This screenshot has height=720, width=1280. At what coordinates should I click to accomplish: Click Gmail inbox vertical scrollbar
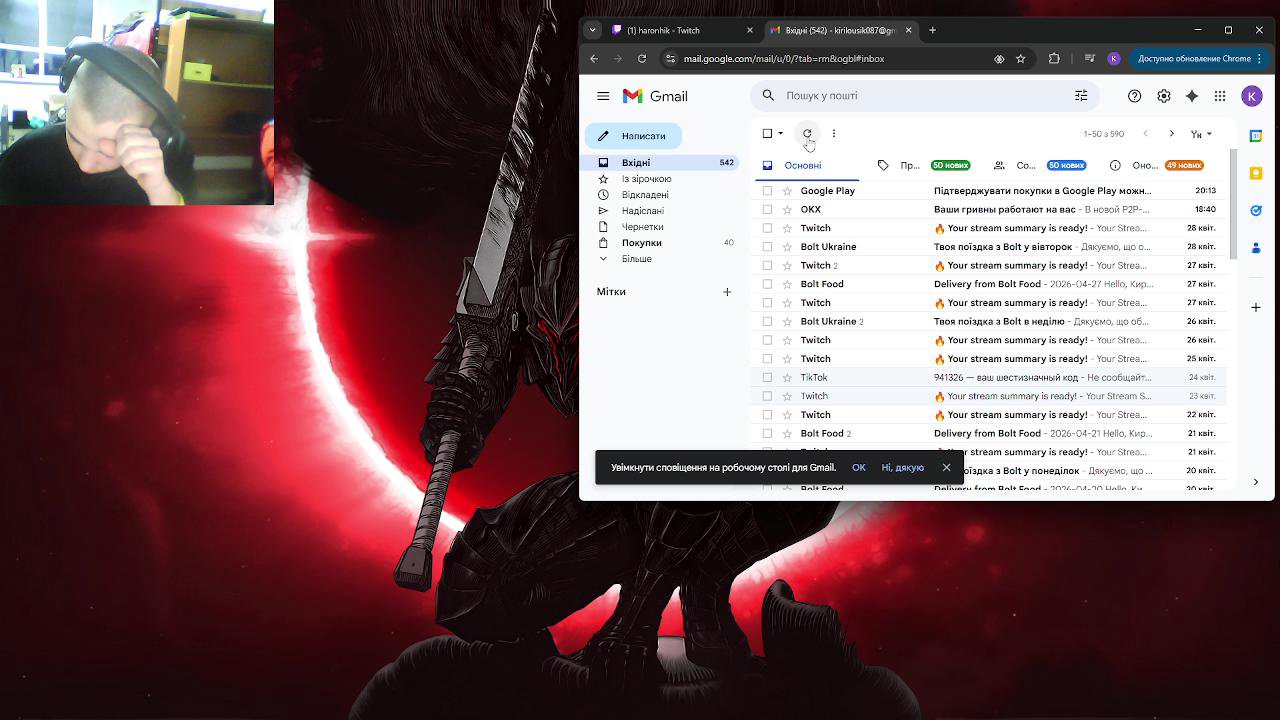click(x=1233, y=205)
